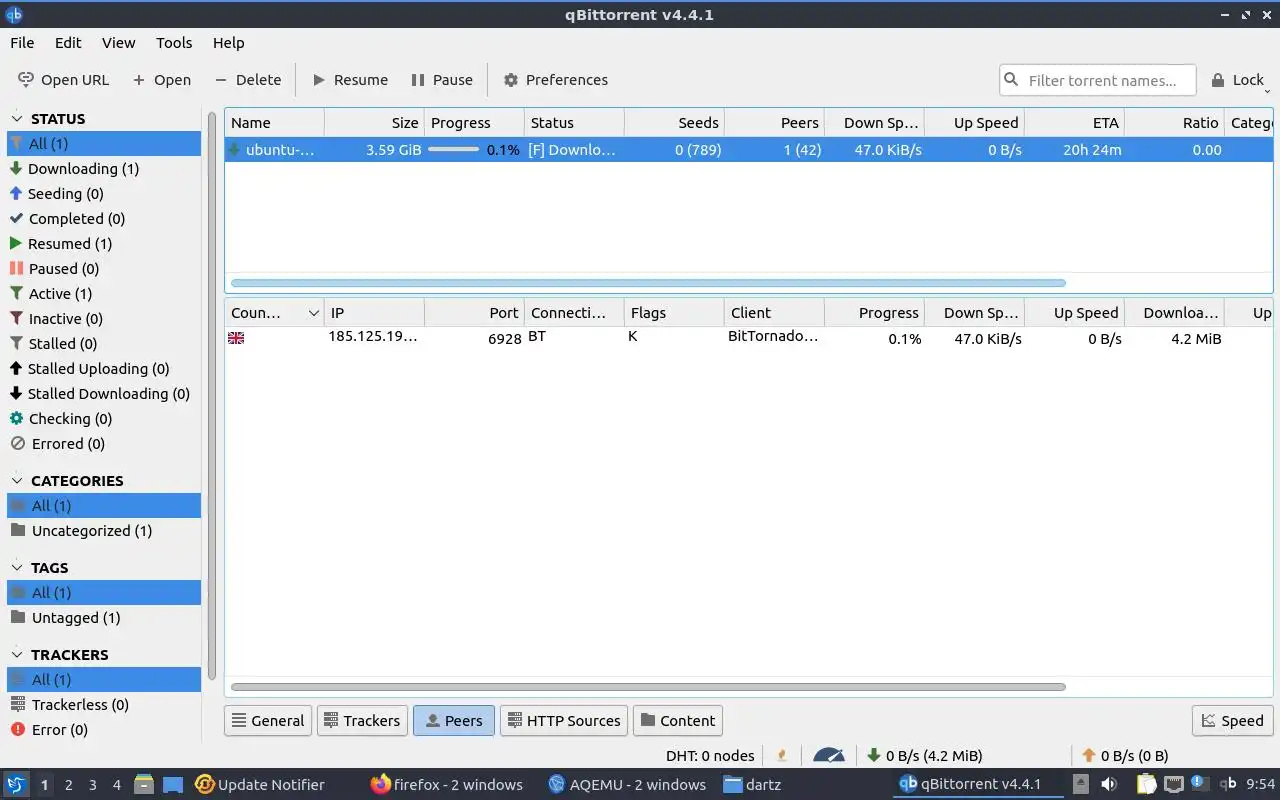Remove the selected torrent using Delete
1280x800 pixels.
click(248, 80)
